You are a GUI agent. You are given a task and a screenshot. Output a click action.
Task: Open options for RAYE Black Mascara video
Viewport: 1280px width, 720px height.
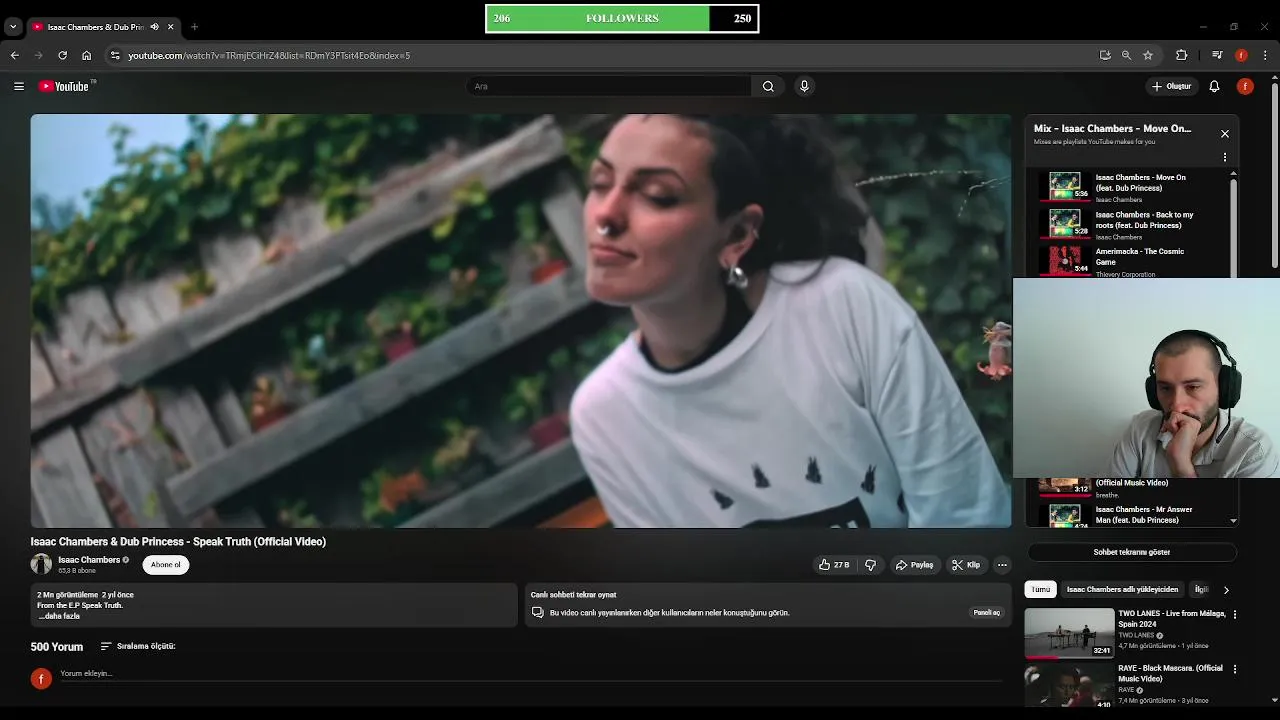pyautogui.click(x=1235, y=669)
